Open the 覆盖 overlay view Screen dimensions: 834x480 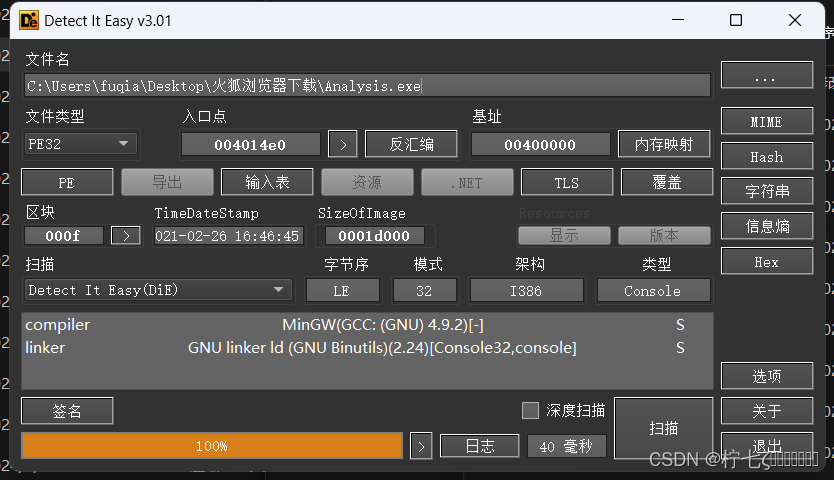667,182
